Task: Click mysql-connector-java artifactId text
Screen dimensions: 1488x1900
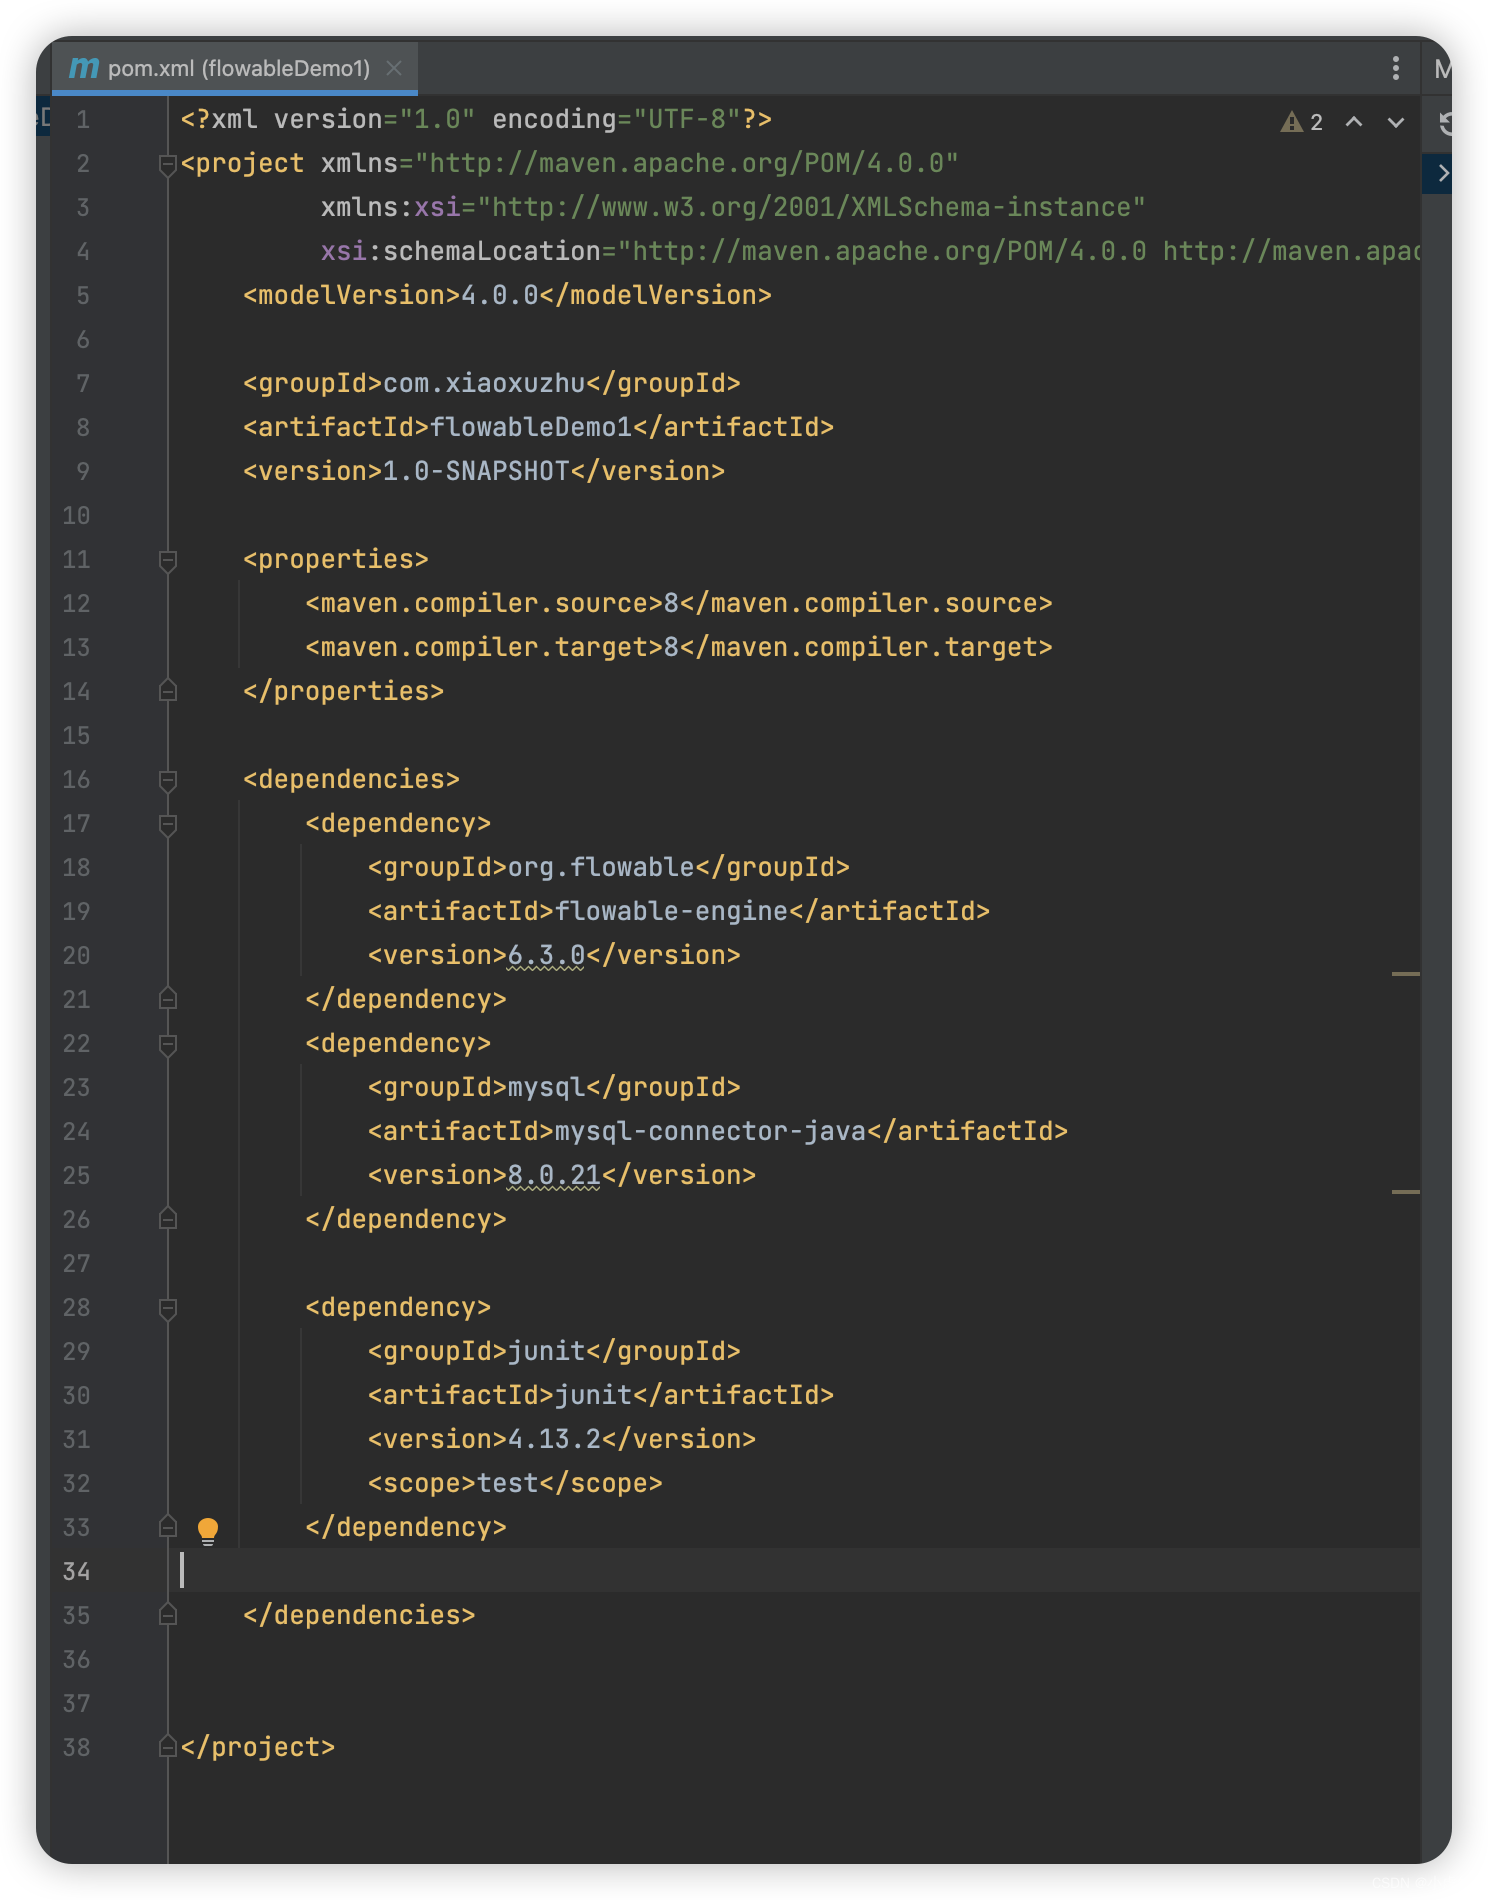Action: [710, 1132]
